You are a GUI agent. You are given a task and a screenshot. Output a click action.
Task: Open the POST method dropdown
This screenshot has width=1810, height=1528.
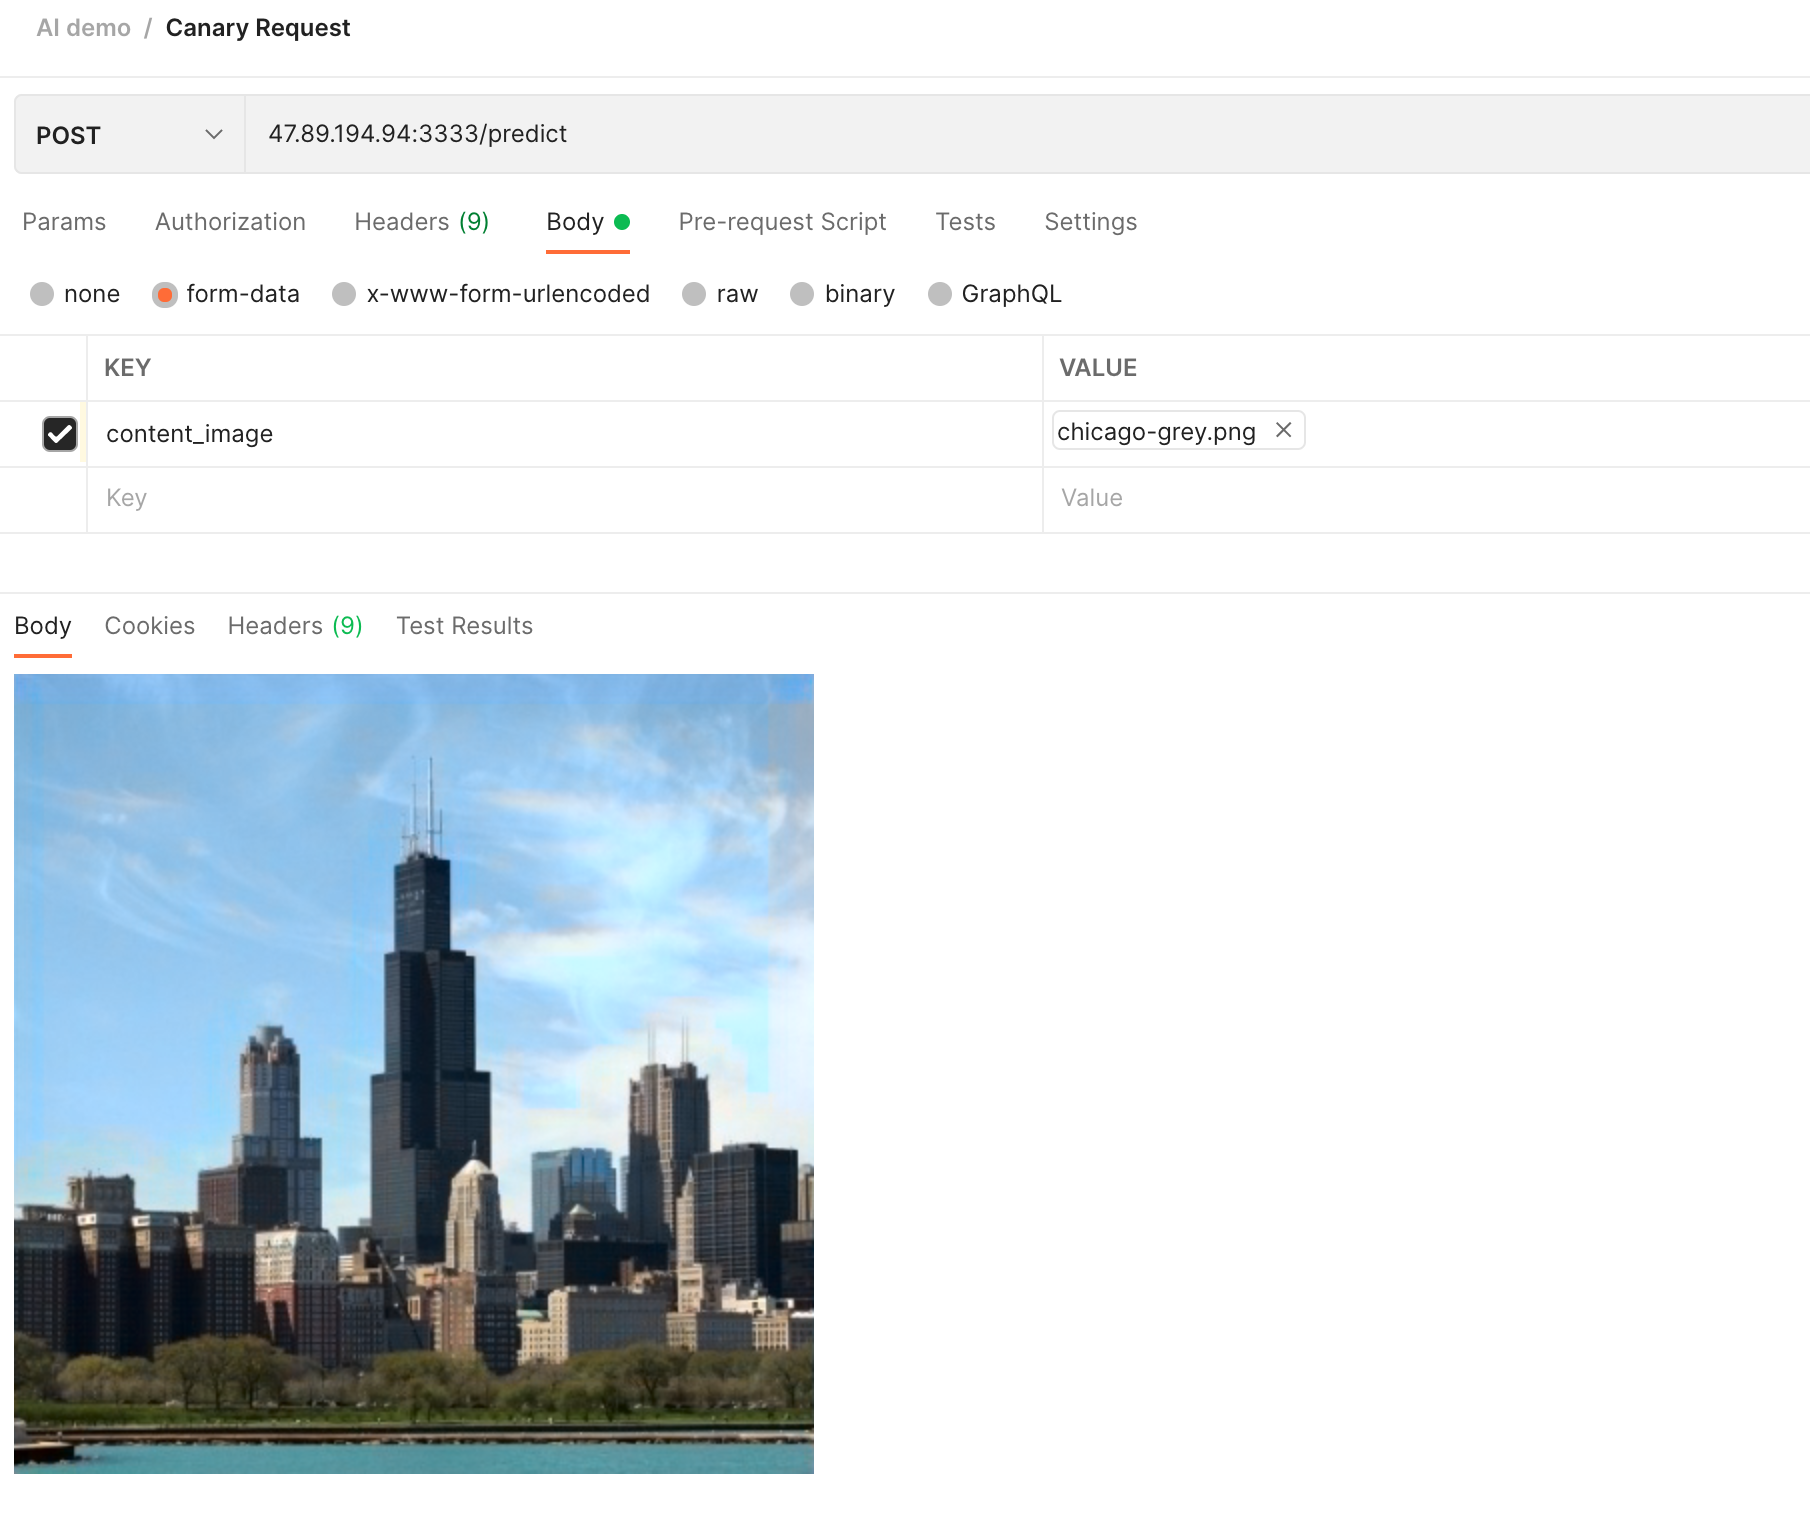[129, 134]
